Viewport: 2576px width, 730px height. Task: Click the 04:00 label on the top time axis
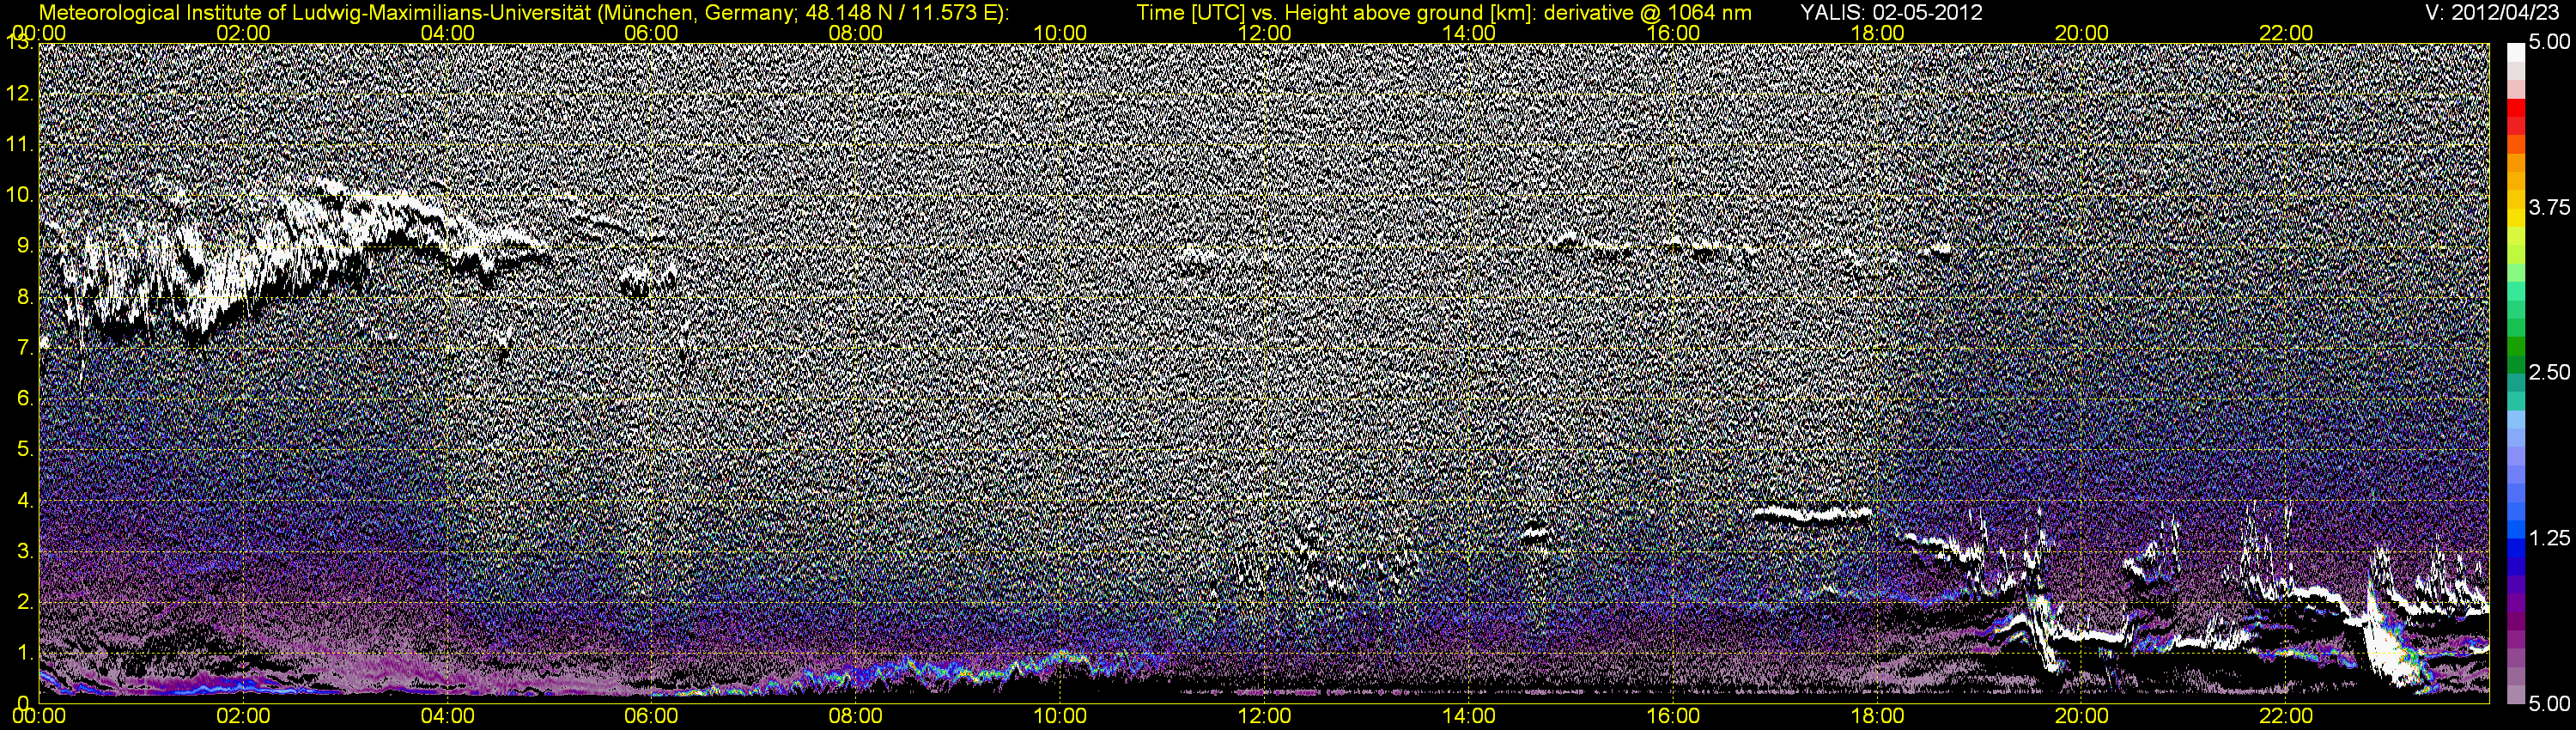(448, 33)
